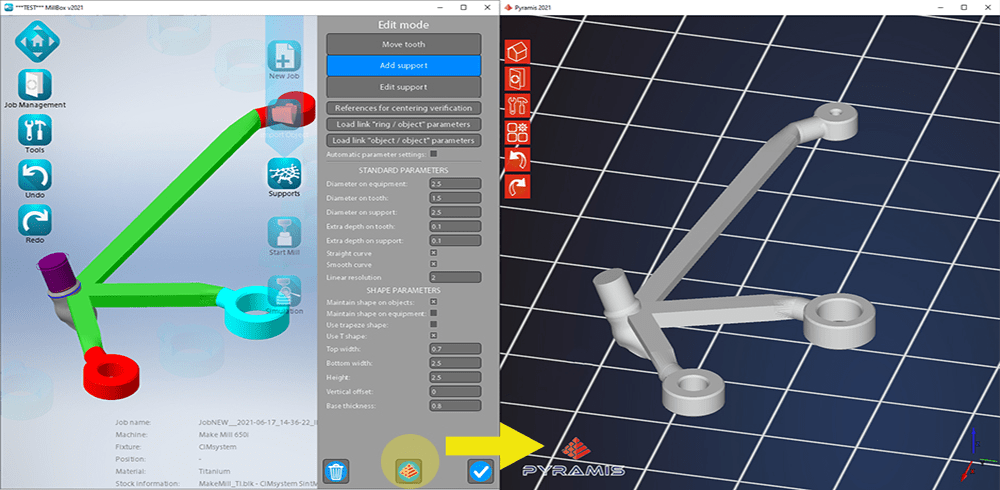
Task: Click Extra depth on support field
Action: [x=455, y=241]
